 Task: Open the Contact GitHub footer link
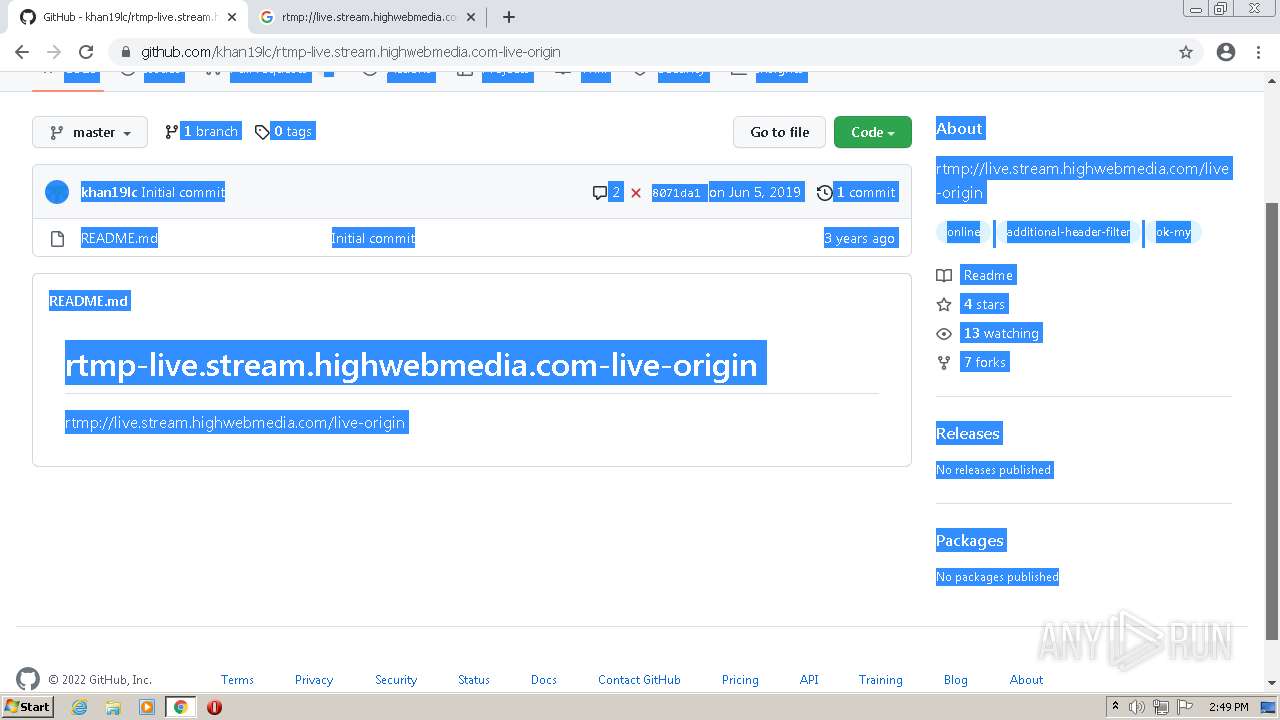coord(639,679)
